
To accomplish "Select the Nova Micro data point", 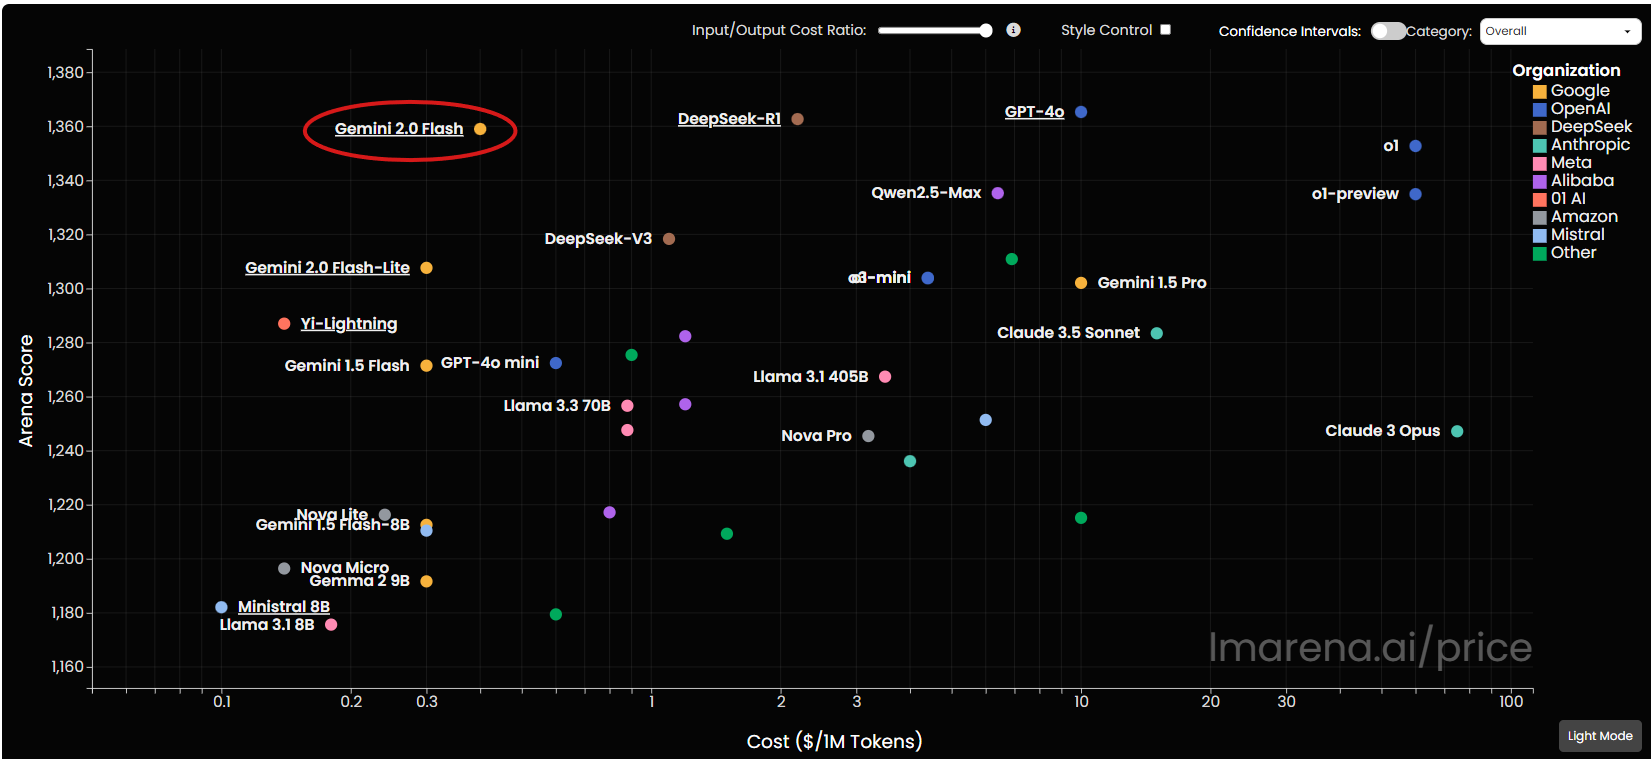I will (284, 568).
